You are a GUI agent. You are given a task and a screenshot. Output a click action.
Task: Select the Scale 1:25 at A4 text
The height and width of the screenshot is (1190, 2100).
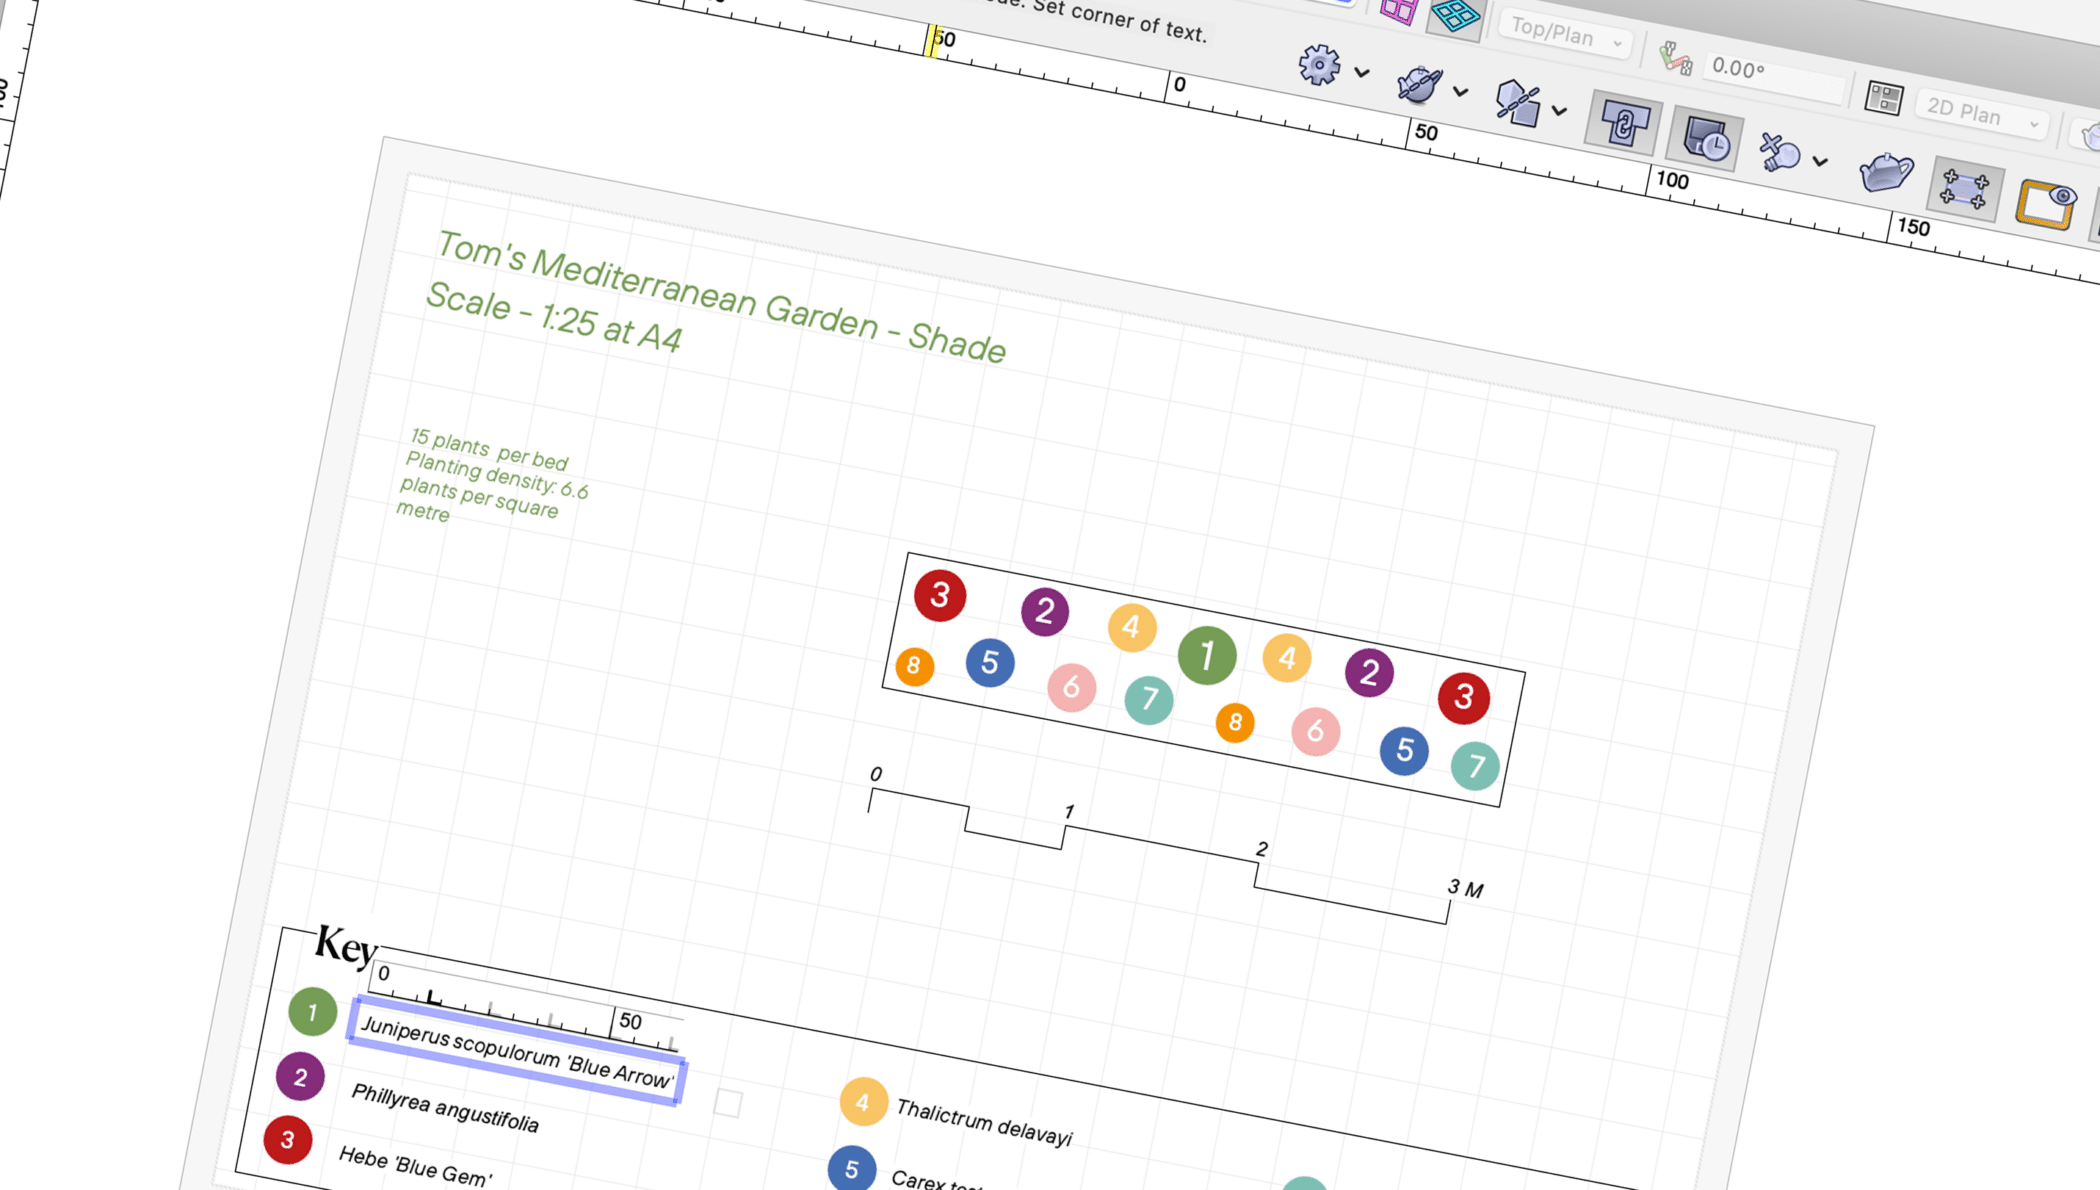point(554,317)
